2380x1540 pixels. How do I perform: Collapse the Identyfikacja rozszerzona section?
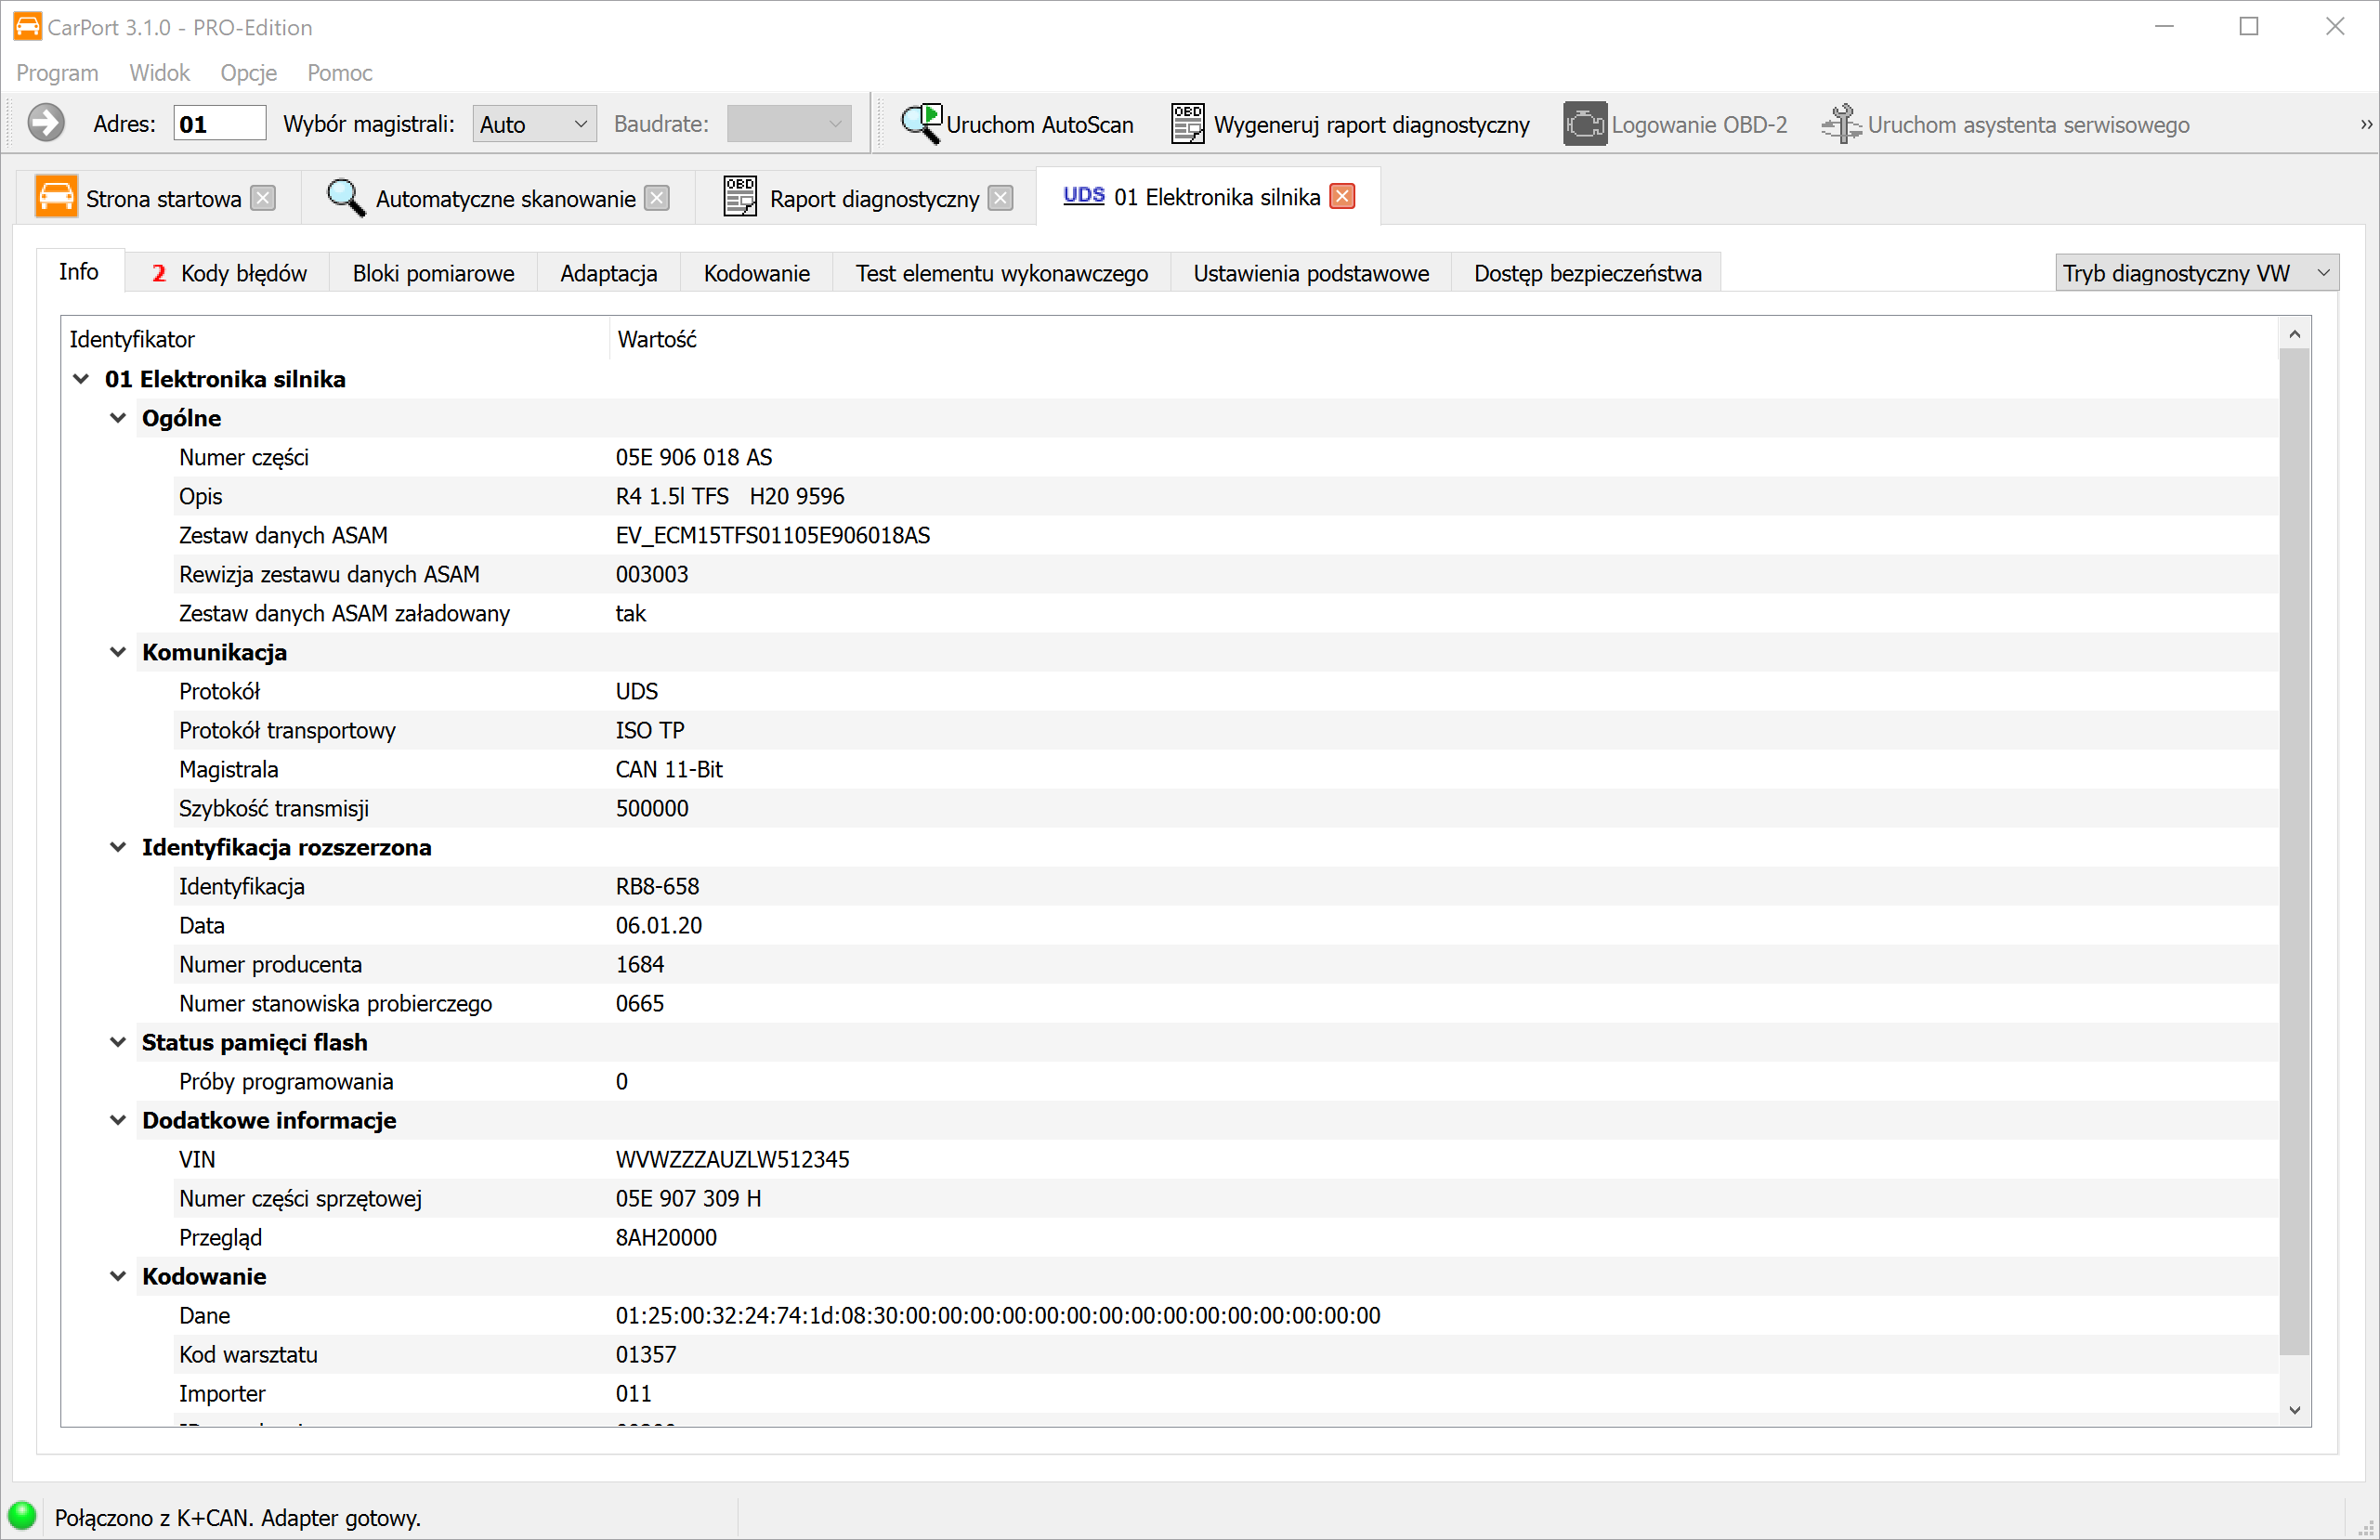[x=117, y=847]
